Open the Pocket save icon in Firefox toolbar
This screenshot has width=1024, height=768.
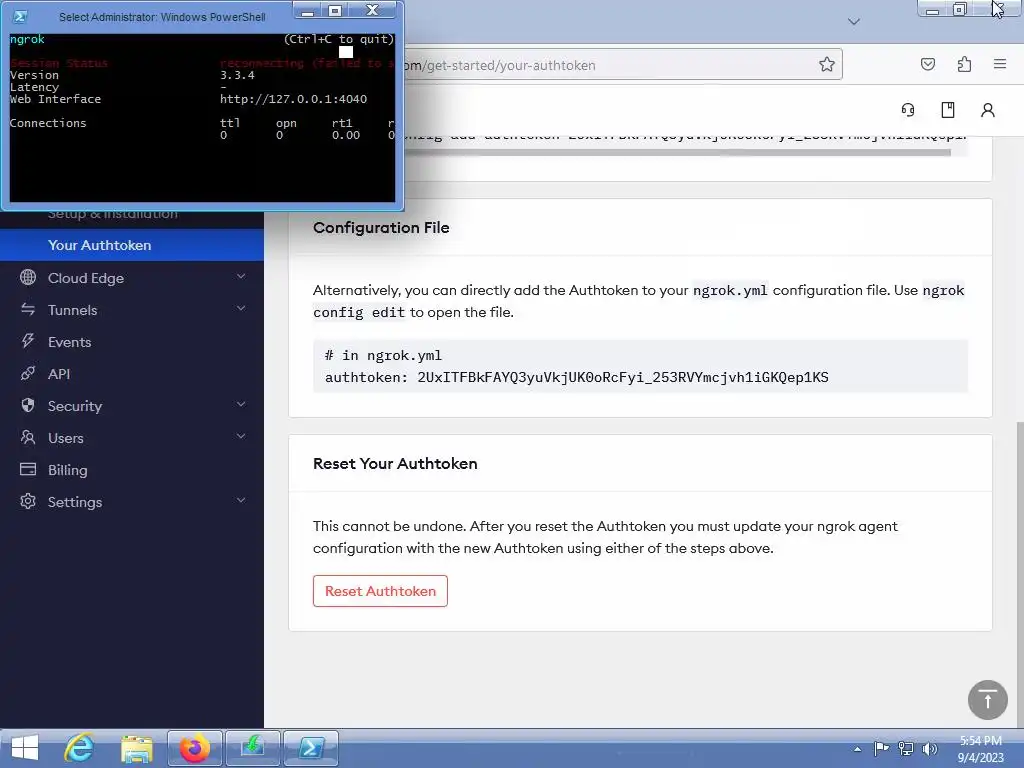tap(927, 64)
